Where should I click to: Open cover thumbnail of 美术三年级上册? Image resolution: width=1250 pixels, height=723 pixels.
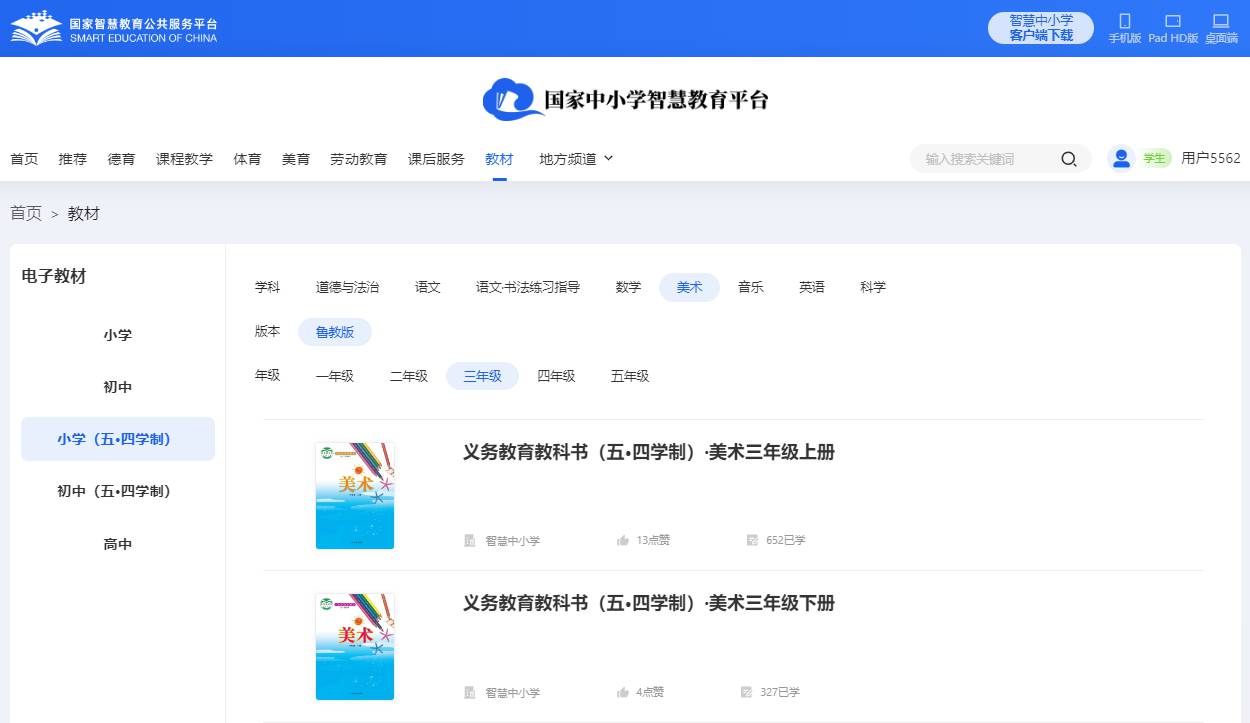tap(355, 496)
